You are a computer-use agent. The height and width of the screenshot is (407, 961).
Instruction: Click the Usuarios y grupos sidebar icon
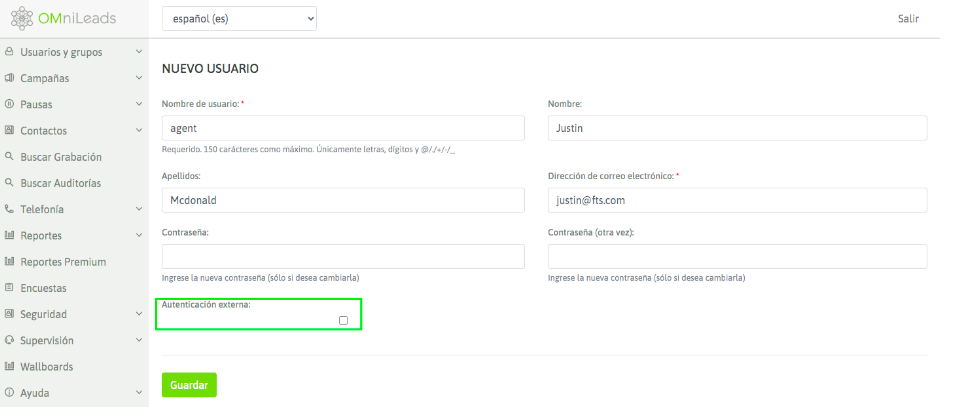coord(9,52)
